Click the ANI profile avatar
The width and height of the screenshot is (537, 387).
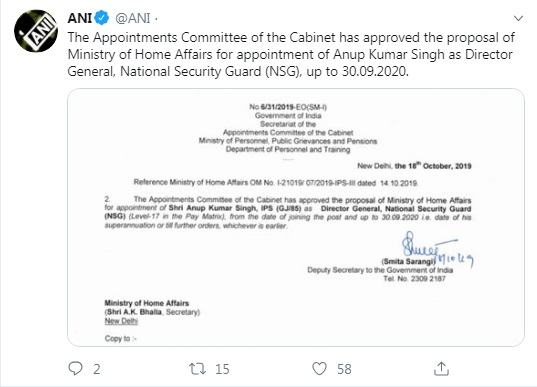(36, 31)
